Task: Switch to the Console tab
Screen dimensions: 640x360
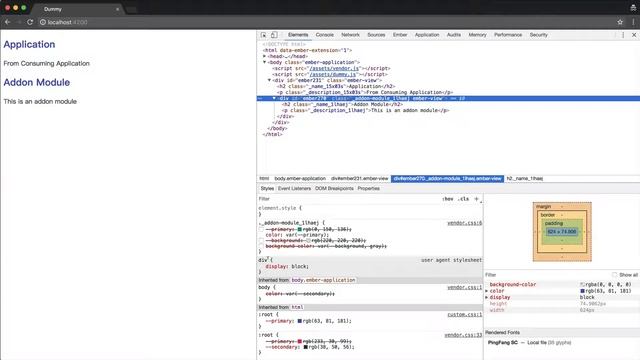Action: click(324, 35)
